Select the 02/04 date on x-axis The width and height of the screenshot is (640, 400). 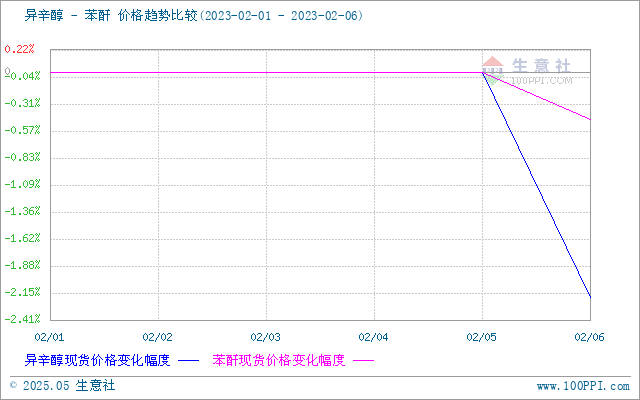click(373, 337)
